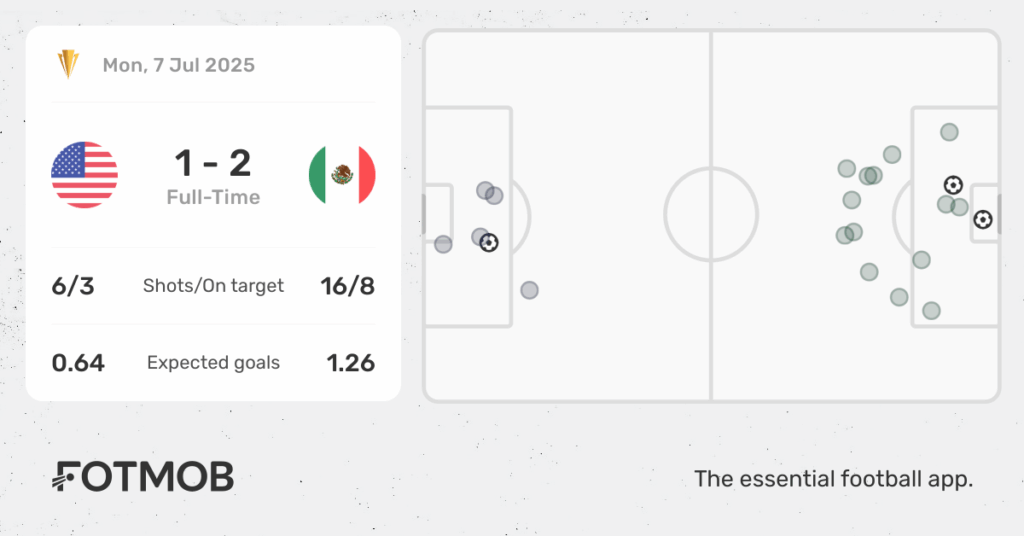This screenshot has height=536, width=1024.
Task: Click the FotMob logo
Action: point(143,476)
